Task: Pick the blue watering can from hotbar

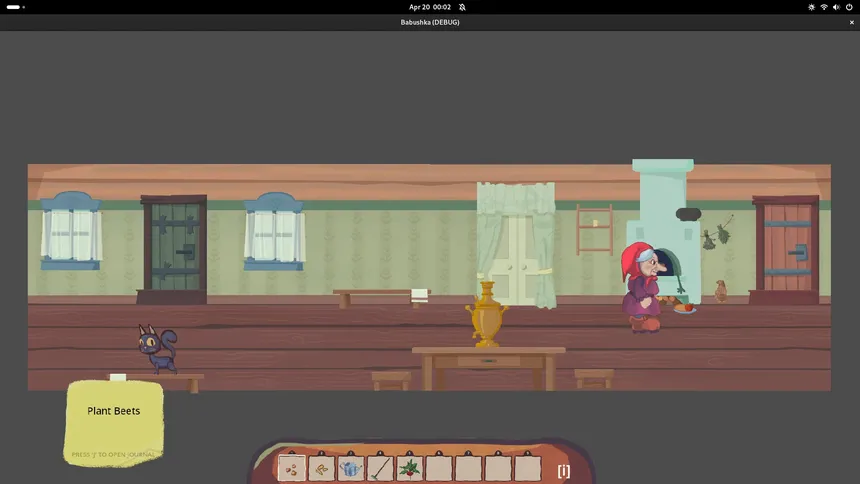Action: pyautogui.click(x=351, y=468)
